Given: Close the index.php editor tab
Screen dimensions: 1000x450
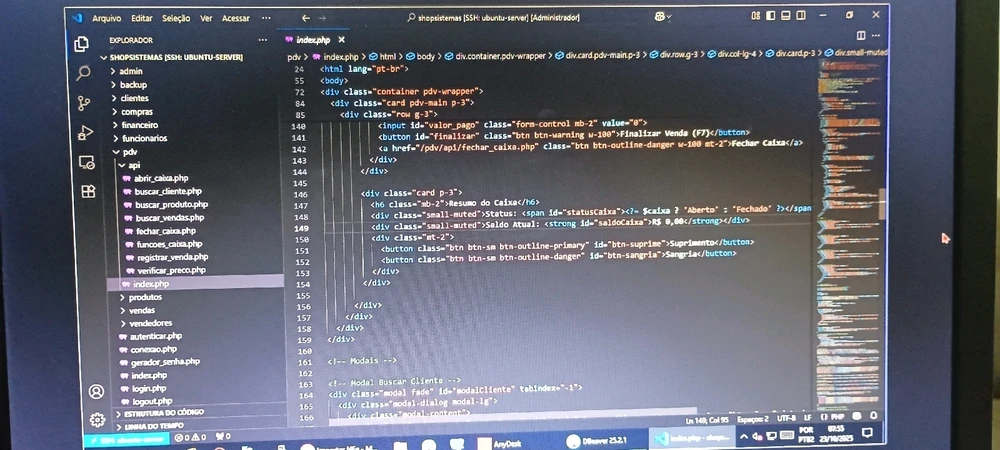Looking at the screenshot, I should coord(341,39).
